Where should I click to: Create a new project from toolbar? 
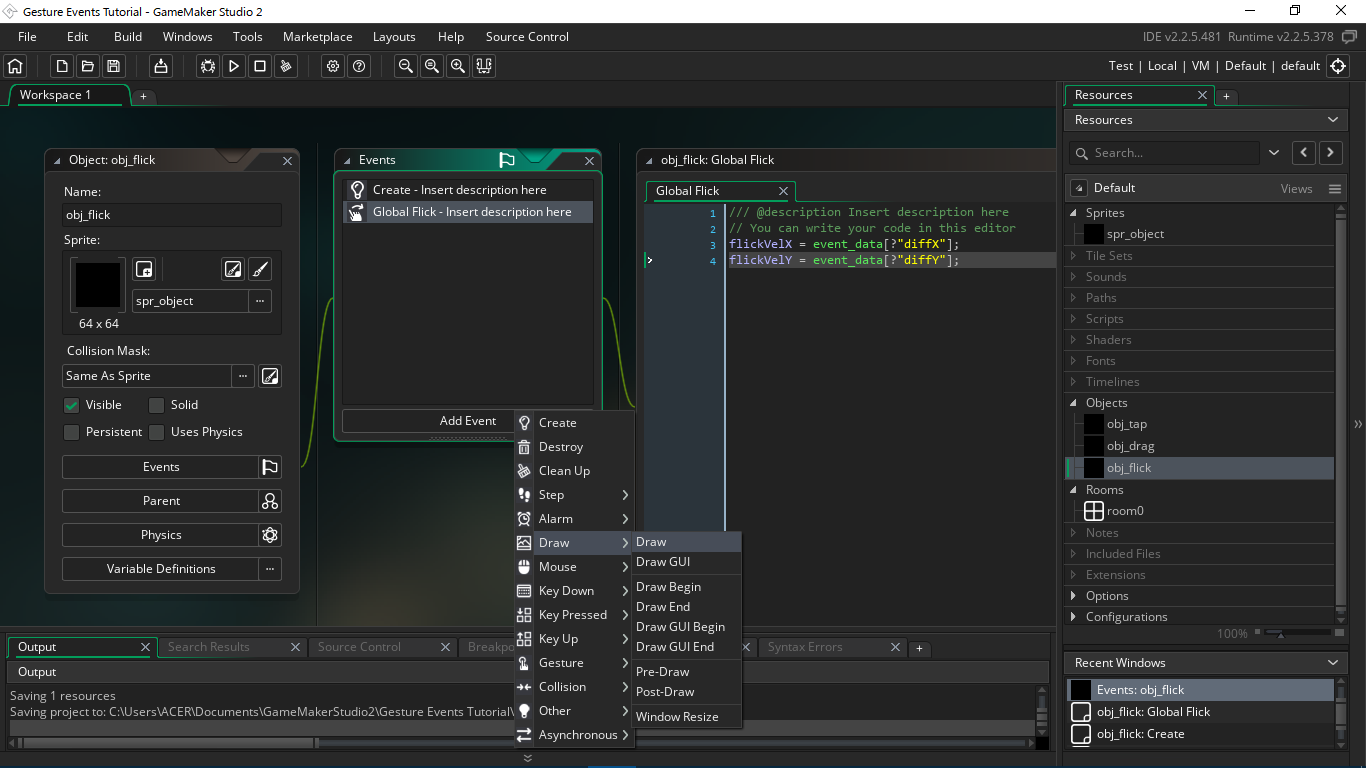coord(62,66)
